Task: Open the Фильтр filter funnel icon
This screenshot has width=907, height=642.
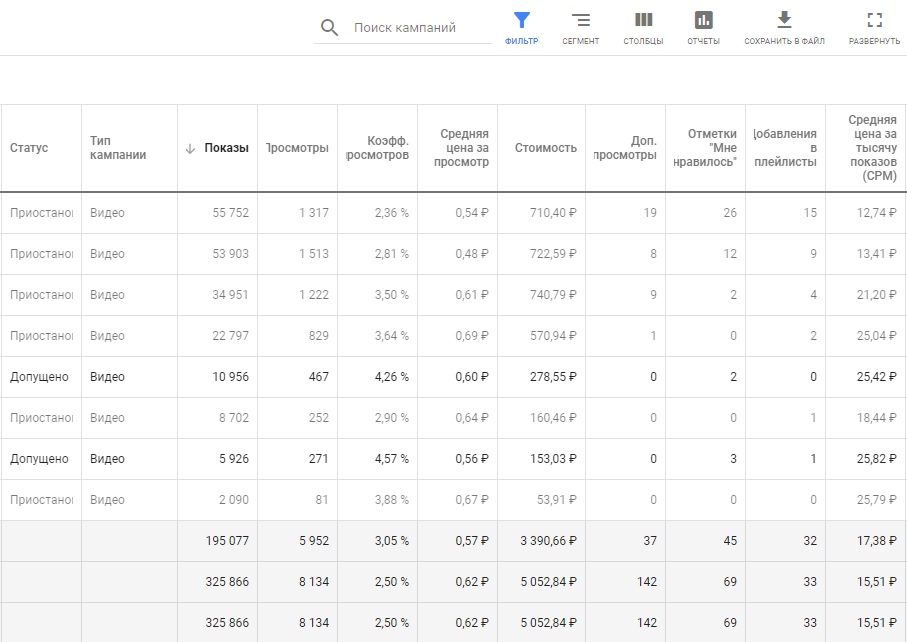Action: tap(521, 21)
